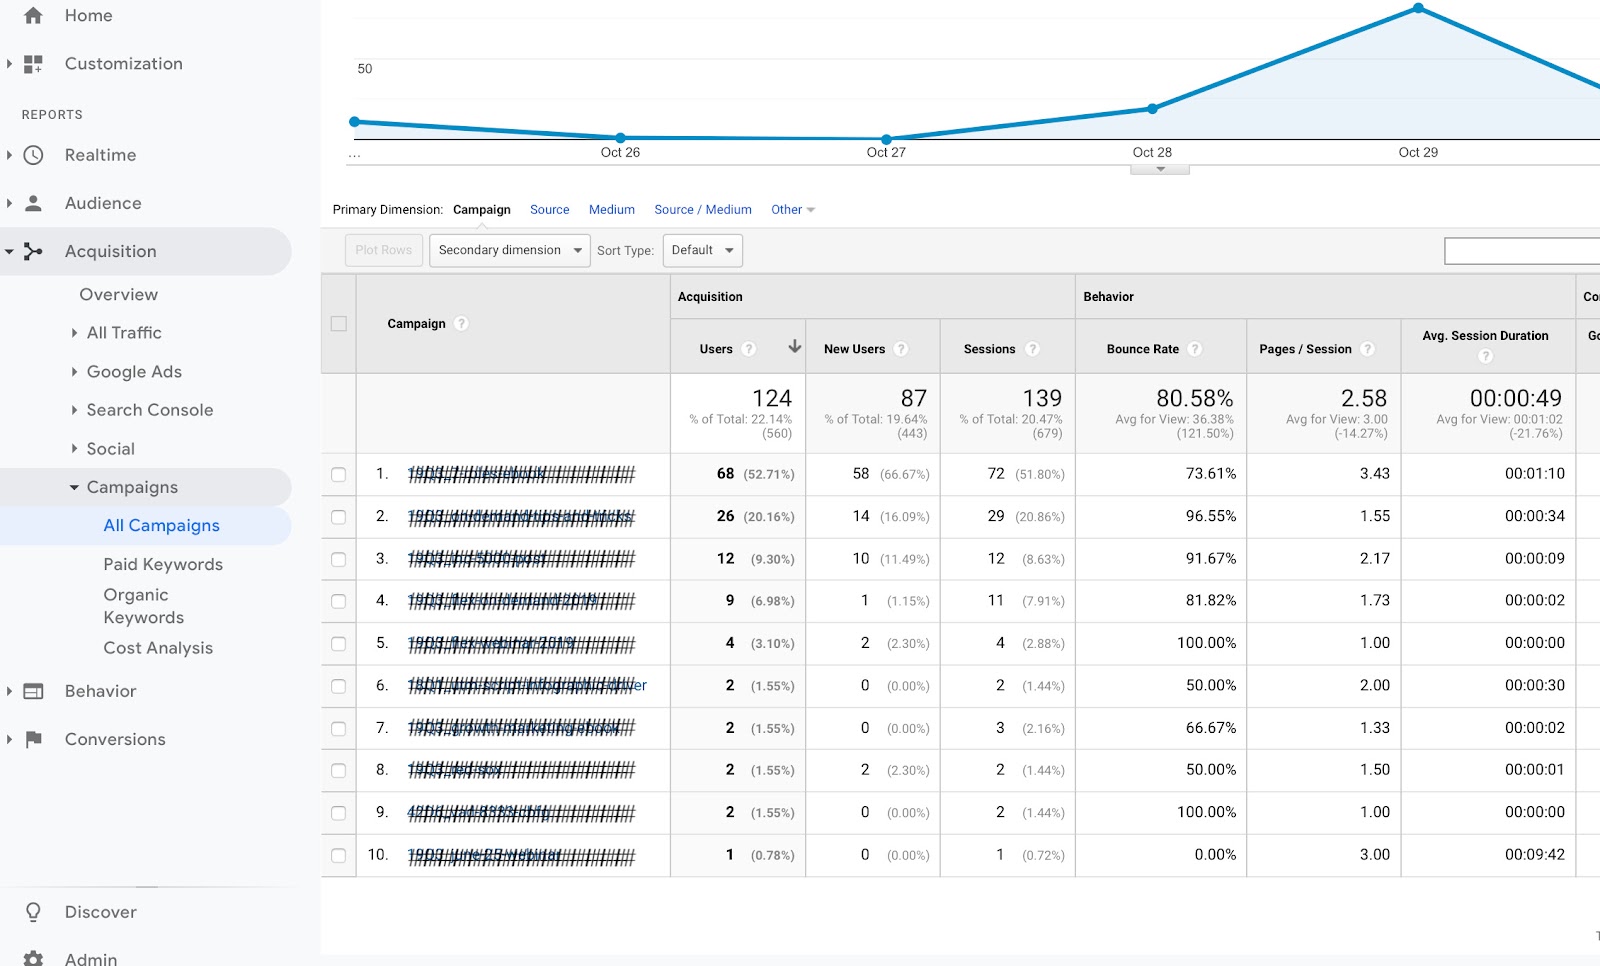Click the Bounce Rate help icon
Image resolution: width=1600 pixels, height=966 pixels.
tap(1195, 349)
